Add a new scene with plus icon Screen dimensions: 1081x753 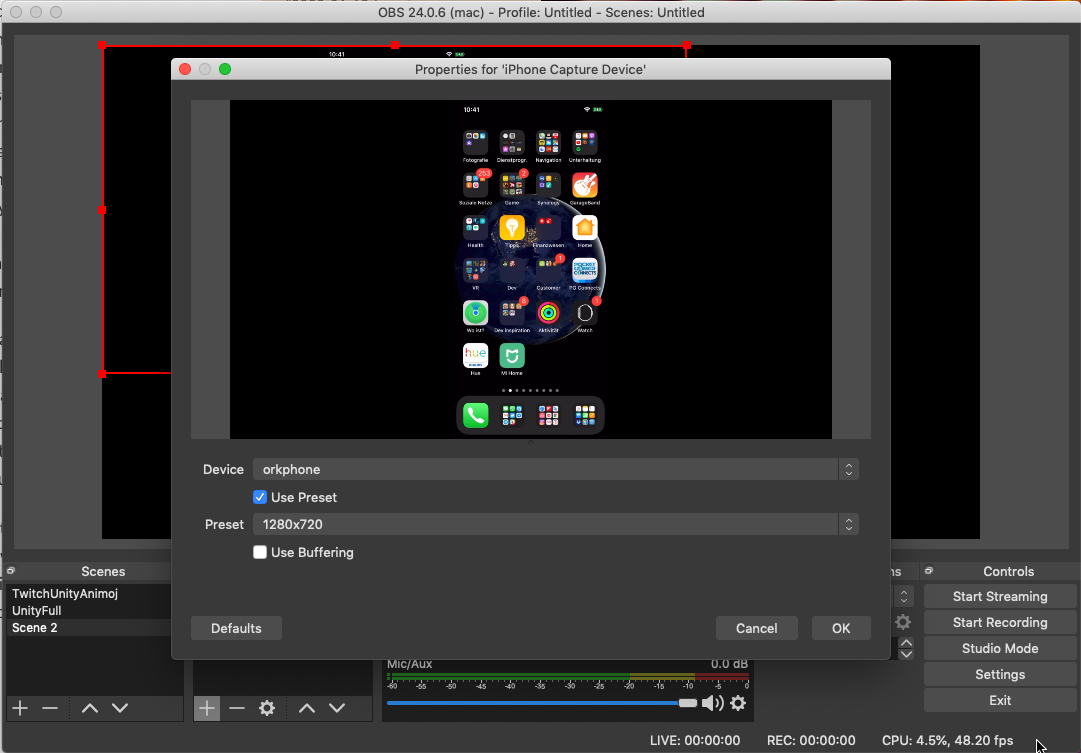tap(20, 708)
